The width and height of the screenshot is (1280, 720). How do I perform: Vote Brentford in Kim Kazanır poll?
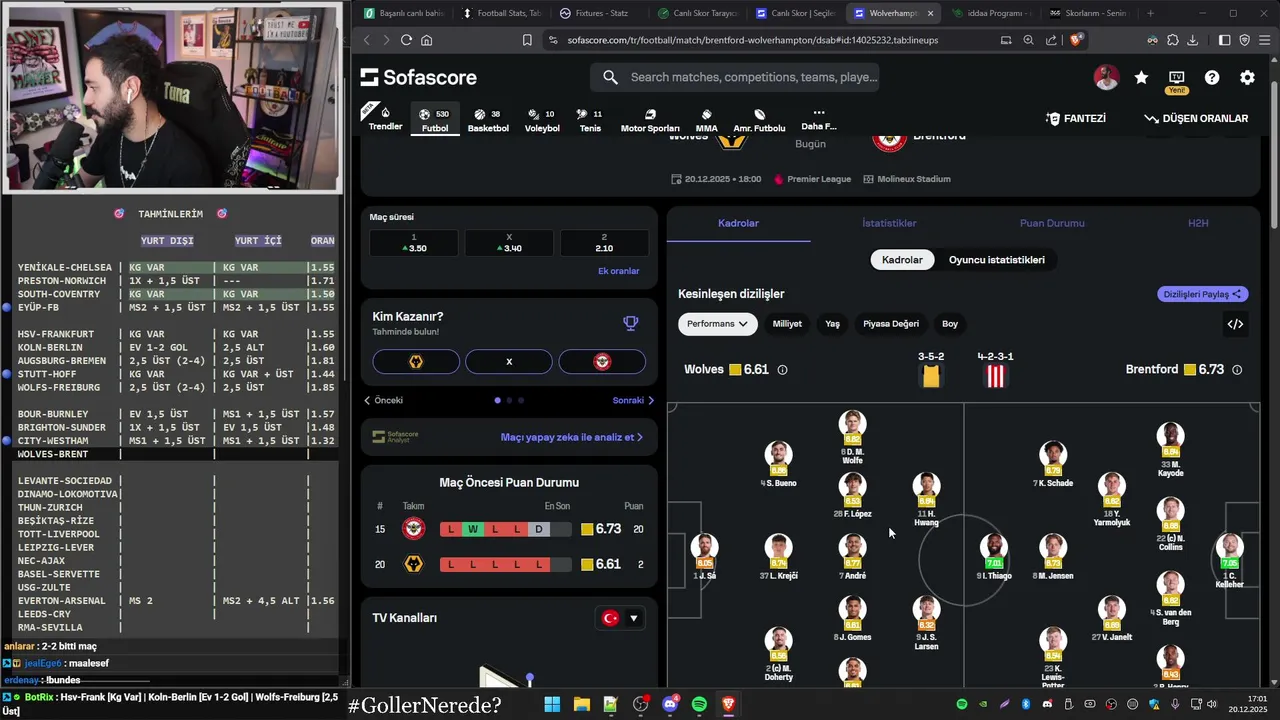[602, 362]
